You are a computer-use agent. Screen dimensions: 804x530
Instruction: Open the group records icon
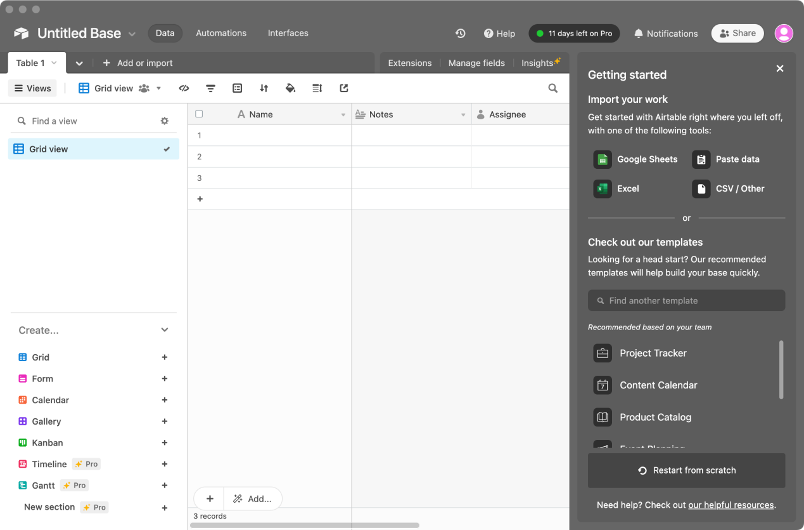coord(237,88)
